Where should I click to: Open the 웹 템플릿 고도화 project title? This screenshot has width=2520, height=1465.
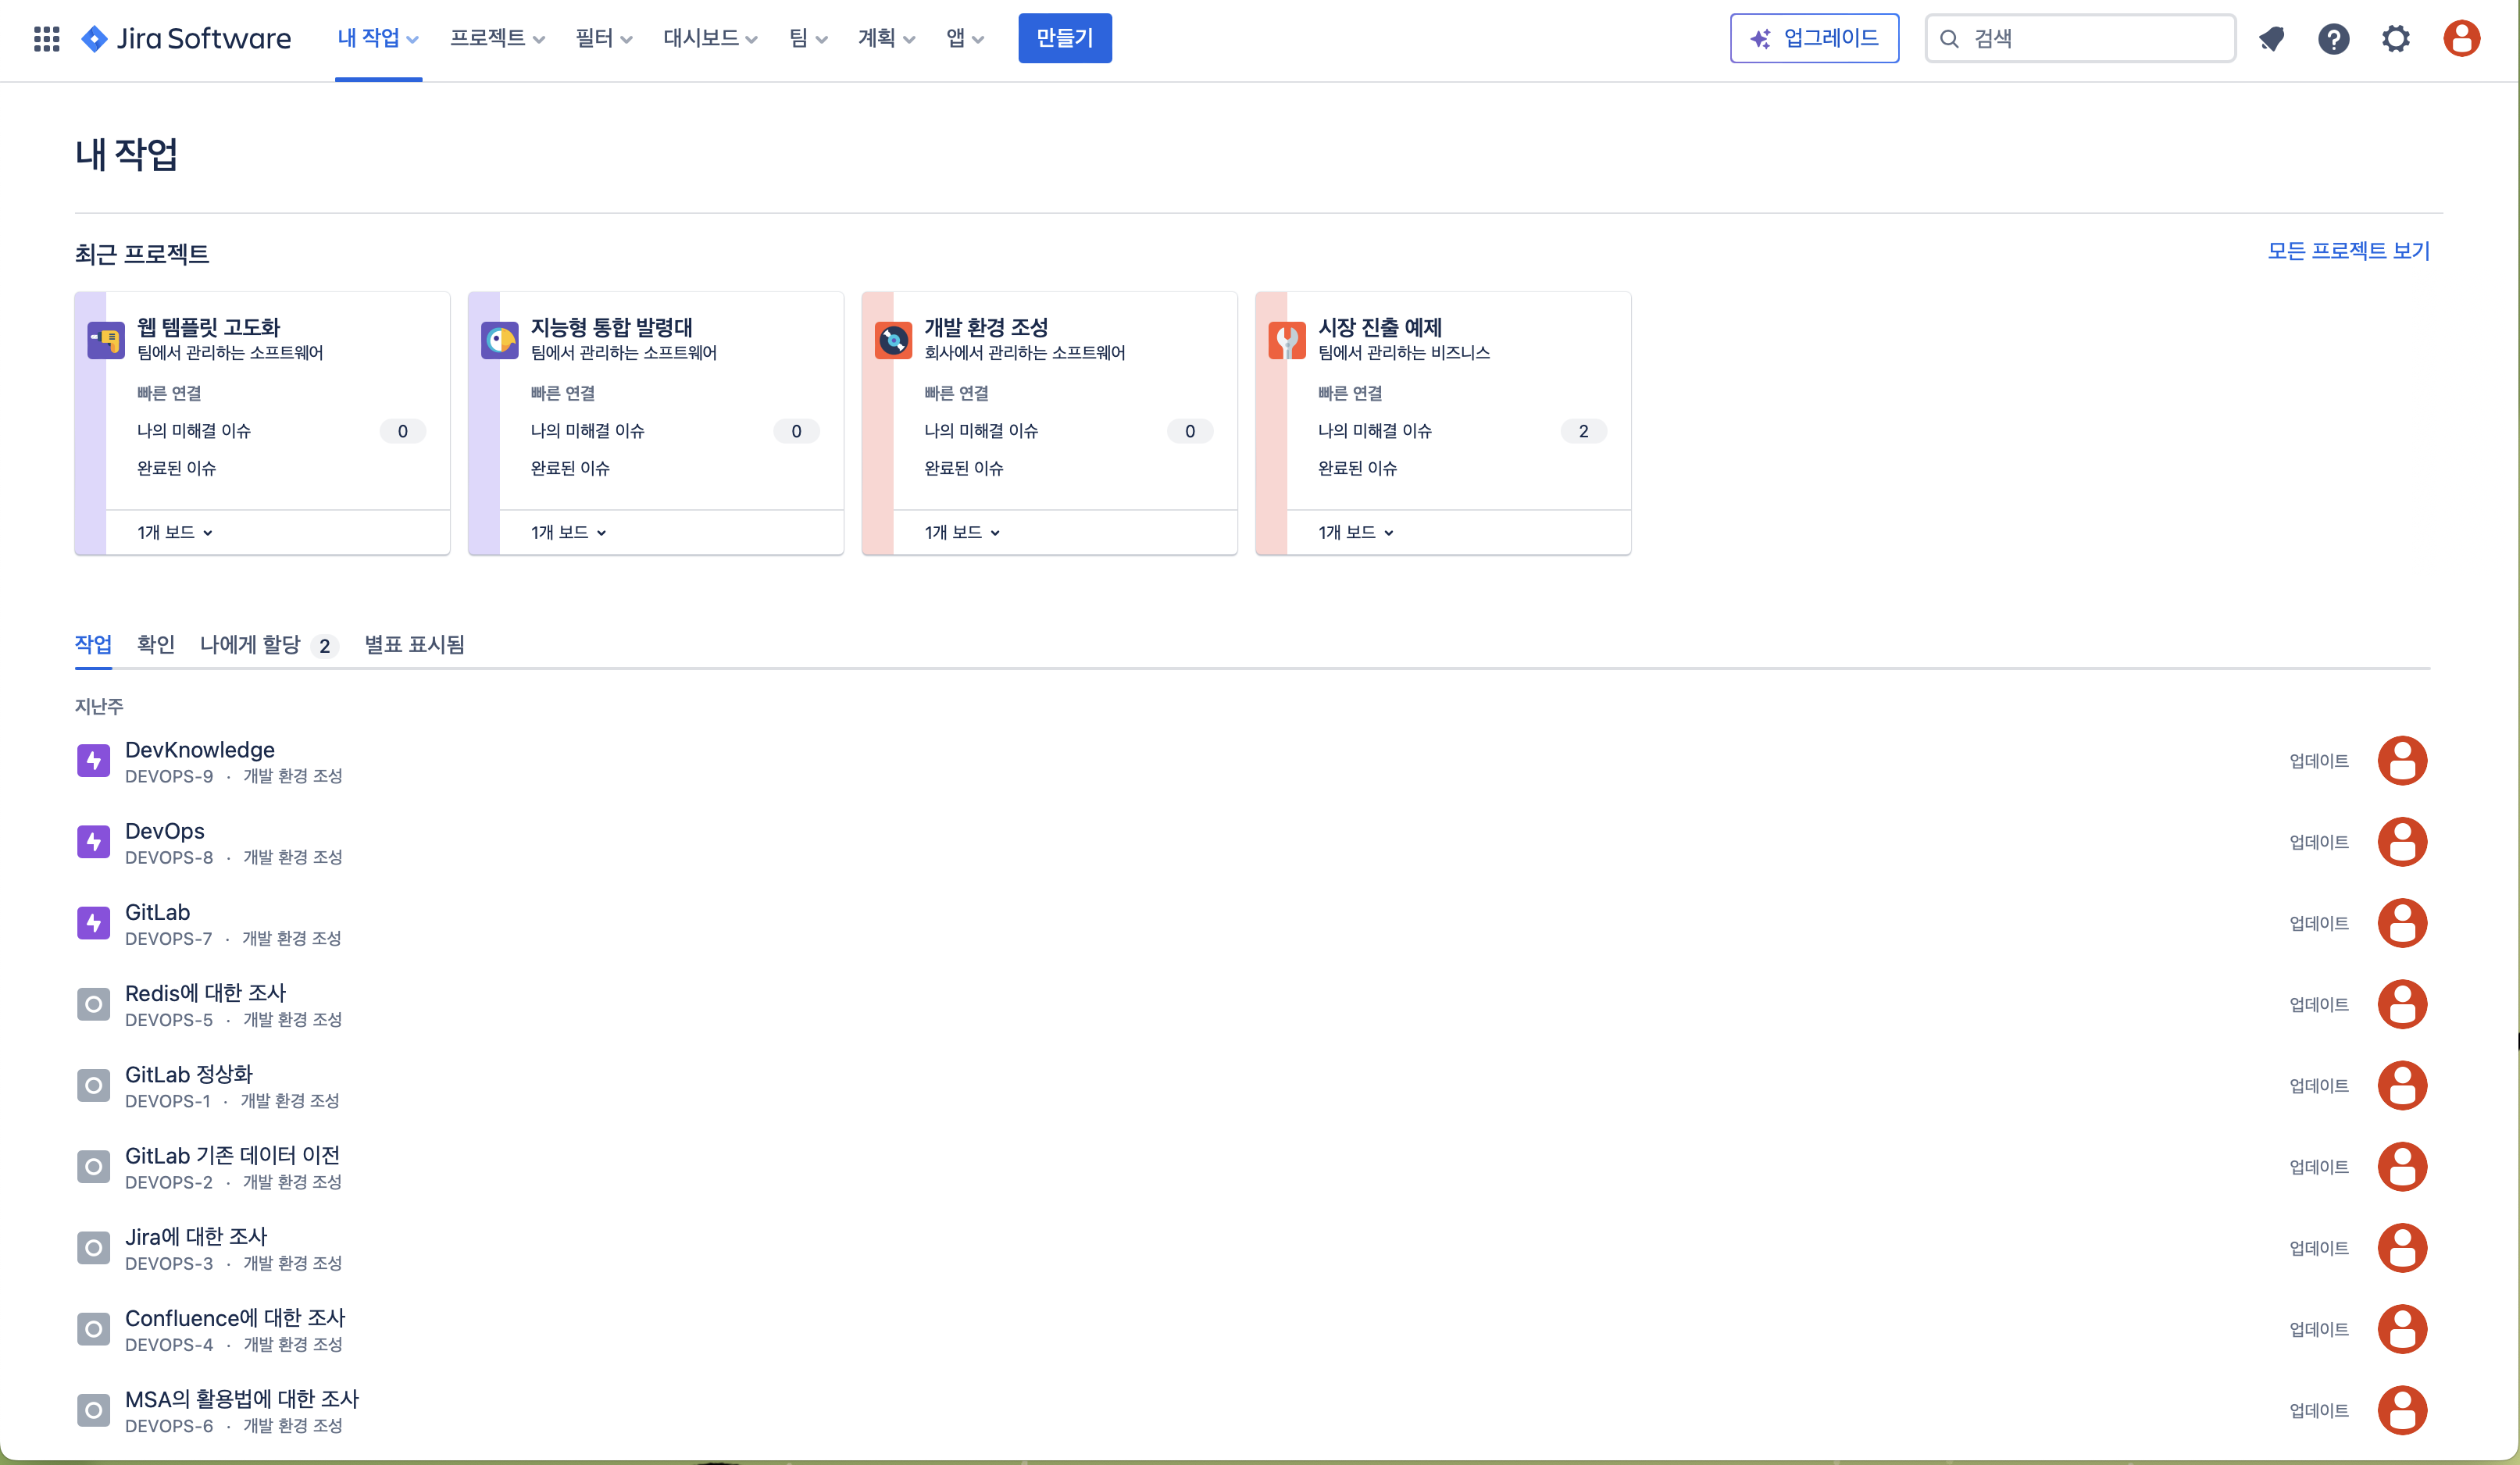(208, 327)
